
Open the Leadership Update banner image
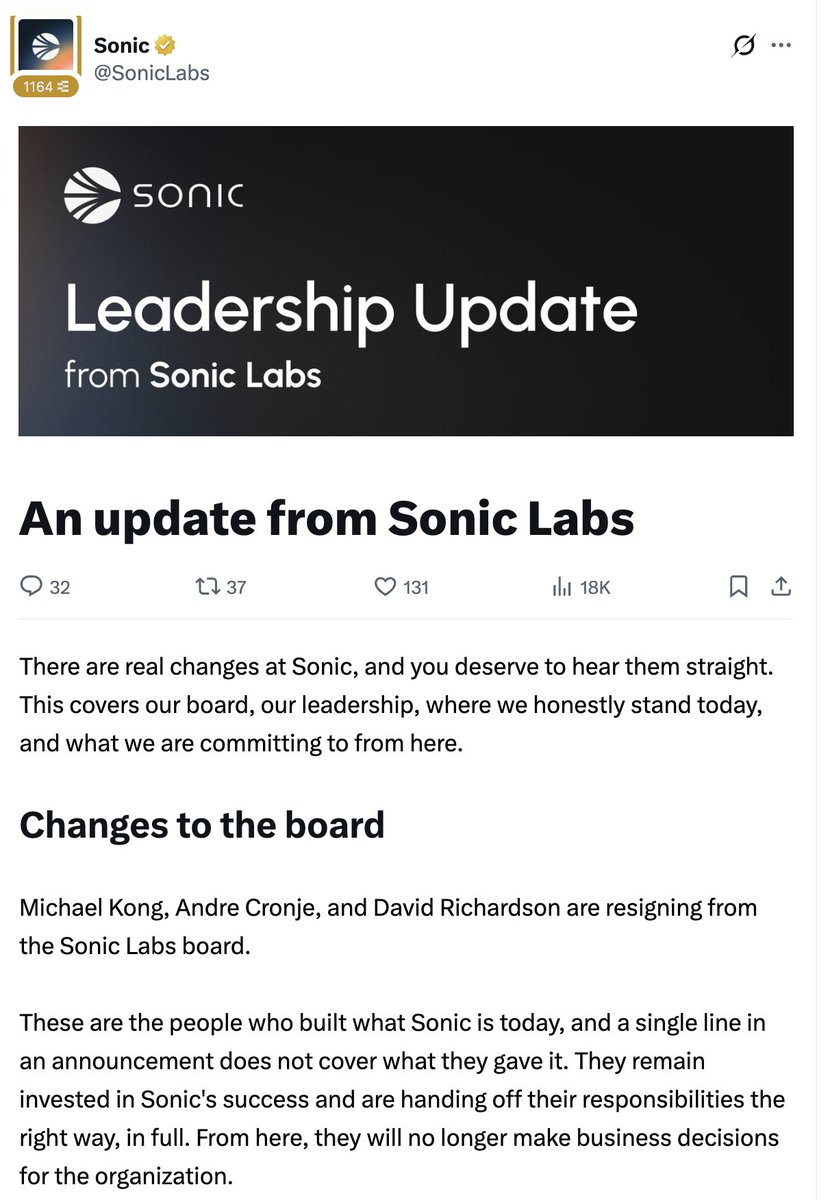tap(406, 281)
